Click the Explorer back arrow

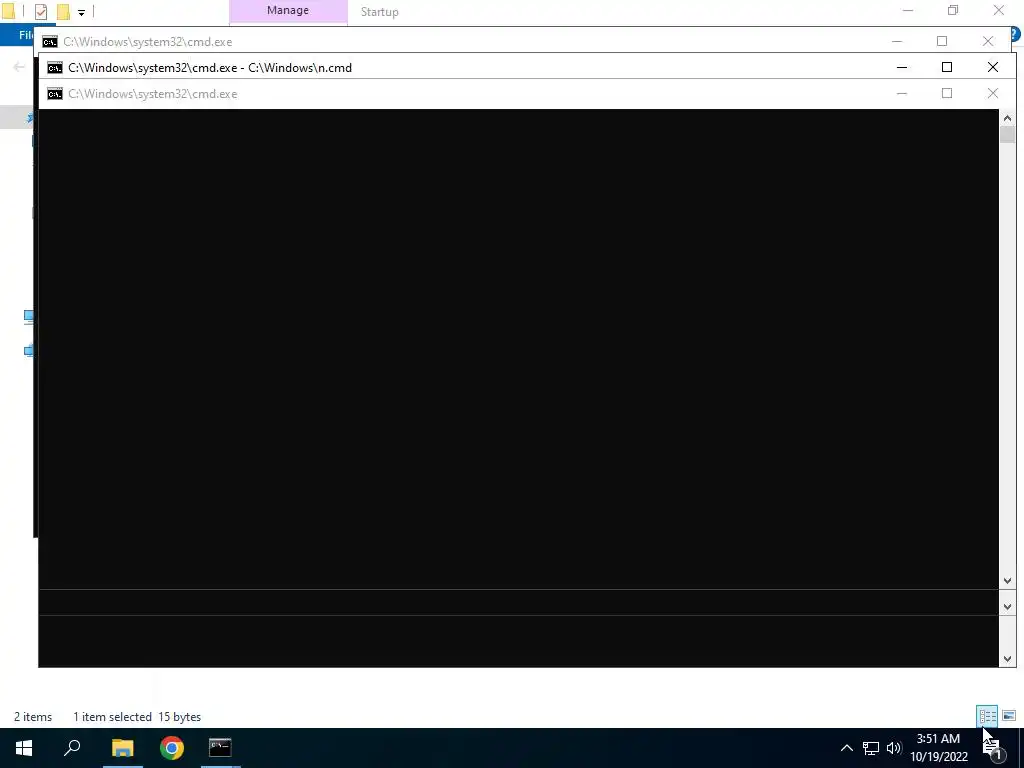pos(19,67)
